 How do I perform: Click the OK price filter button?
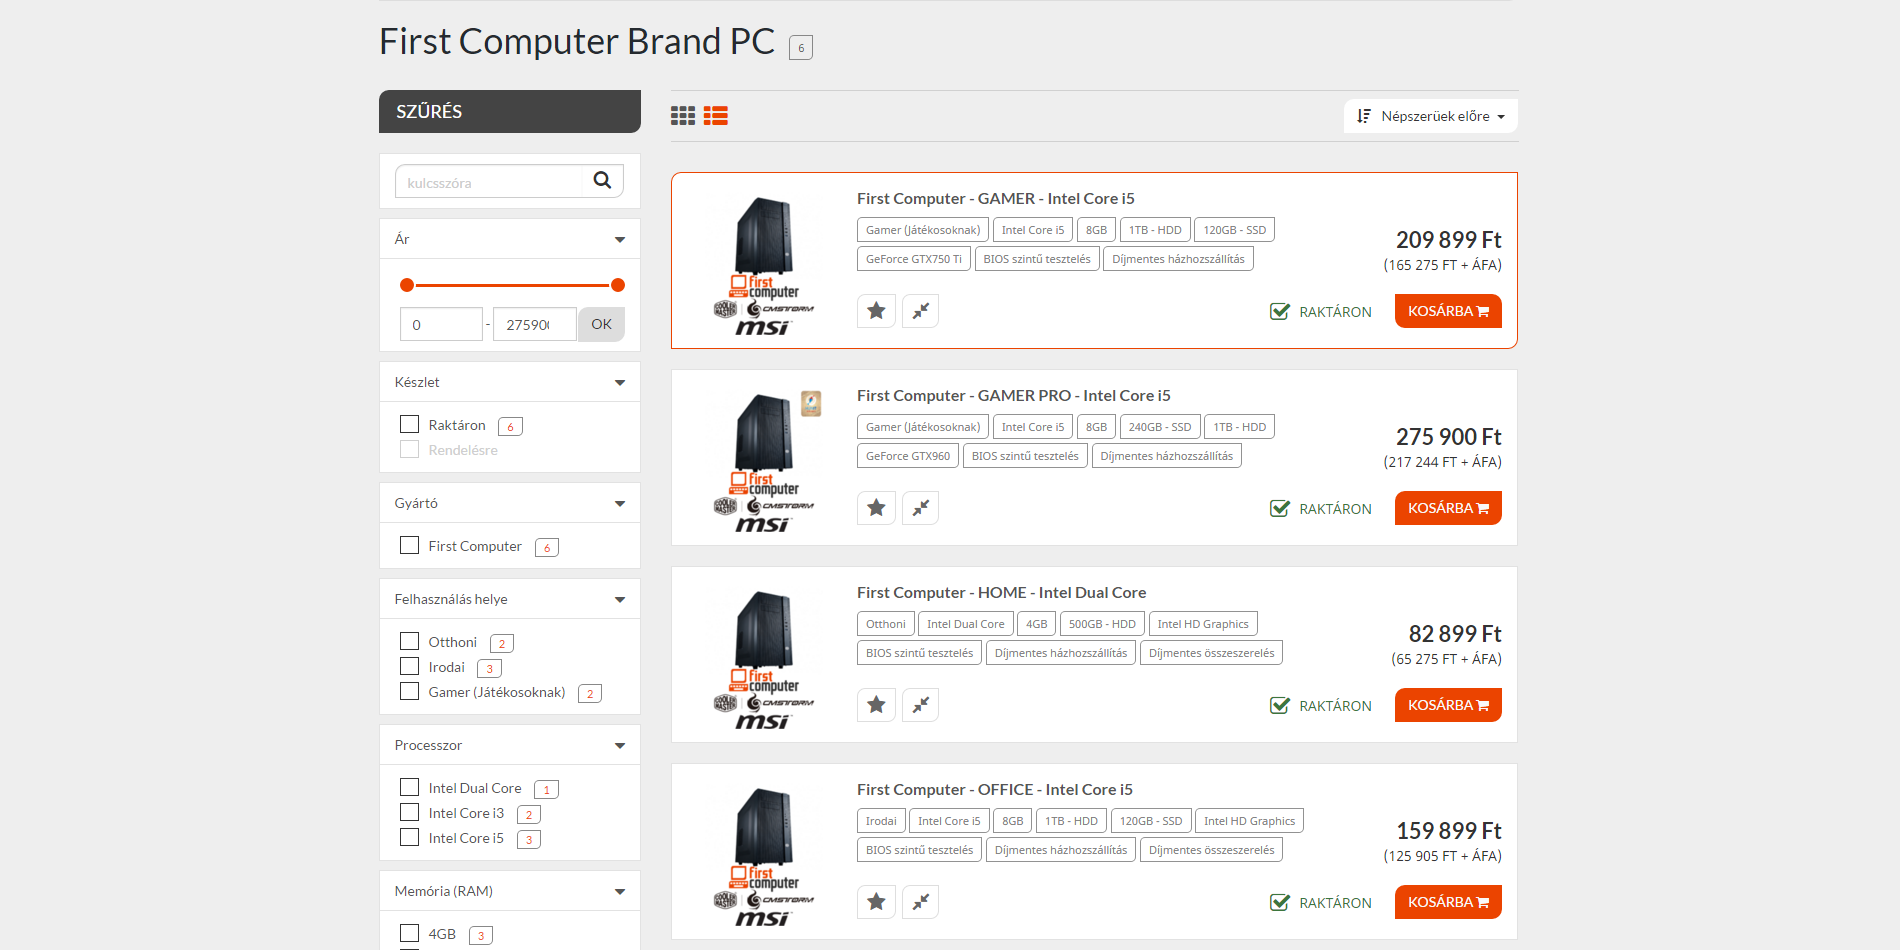click(x=601, y=324)
